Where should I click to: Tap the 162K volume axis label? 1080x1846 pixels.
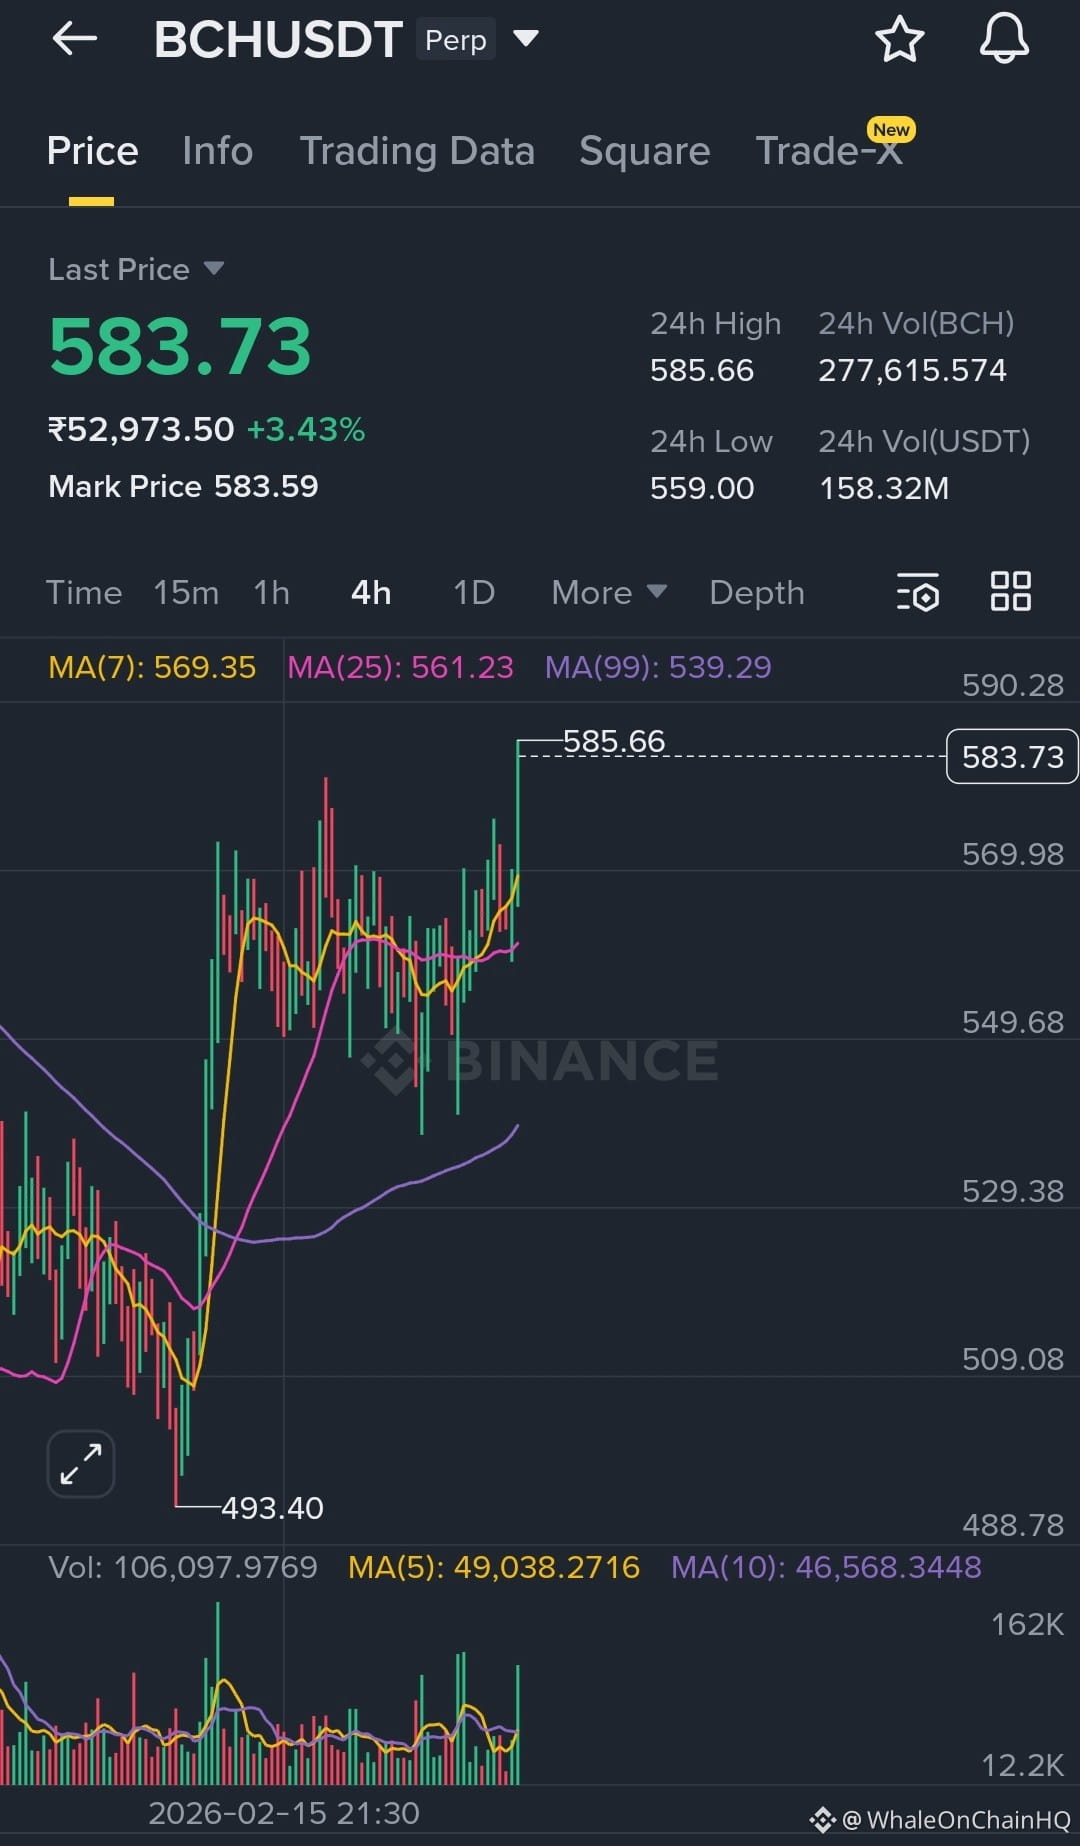(1027, 1624)
